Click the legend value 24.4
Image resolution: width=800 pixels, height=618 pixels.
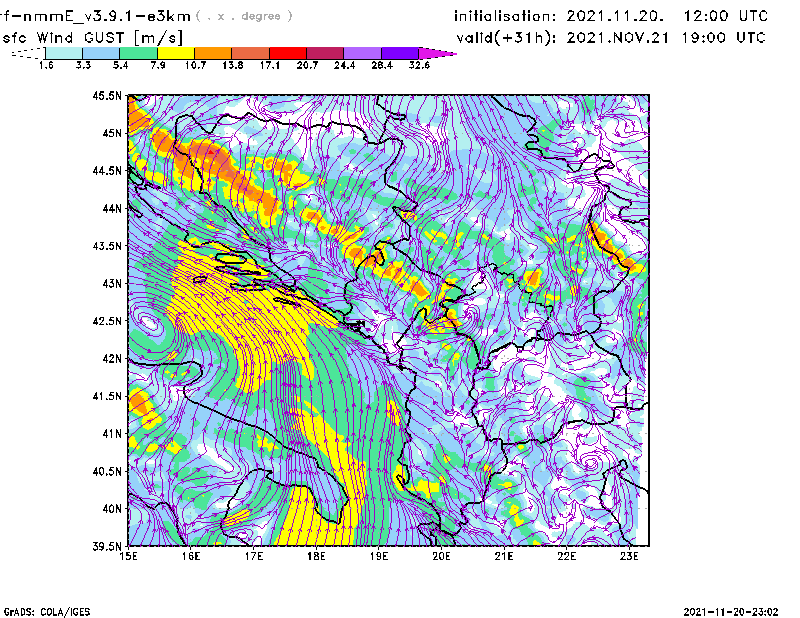(x=344, y=65)
